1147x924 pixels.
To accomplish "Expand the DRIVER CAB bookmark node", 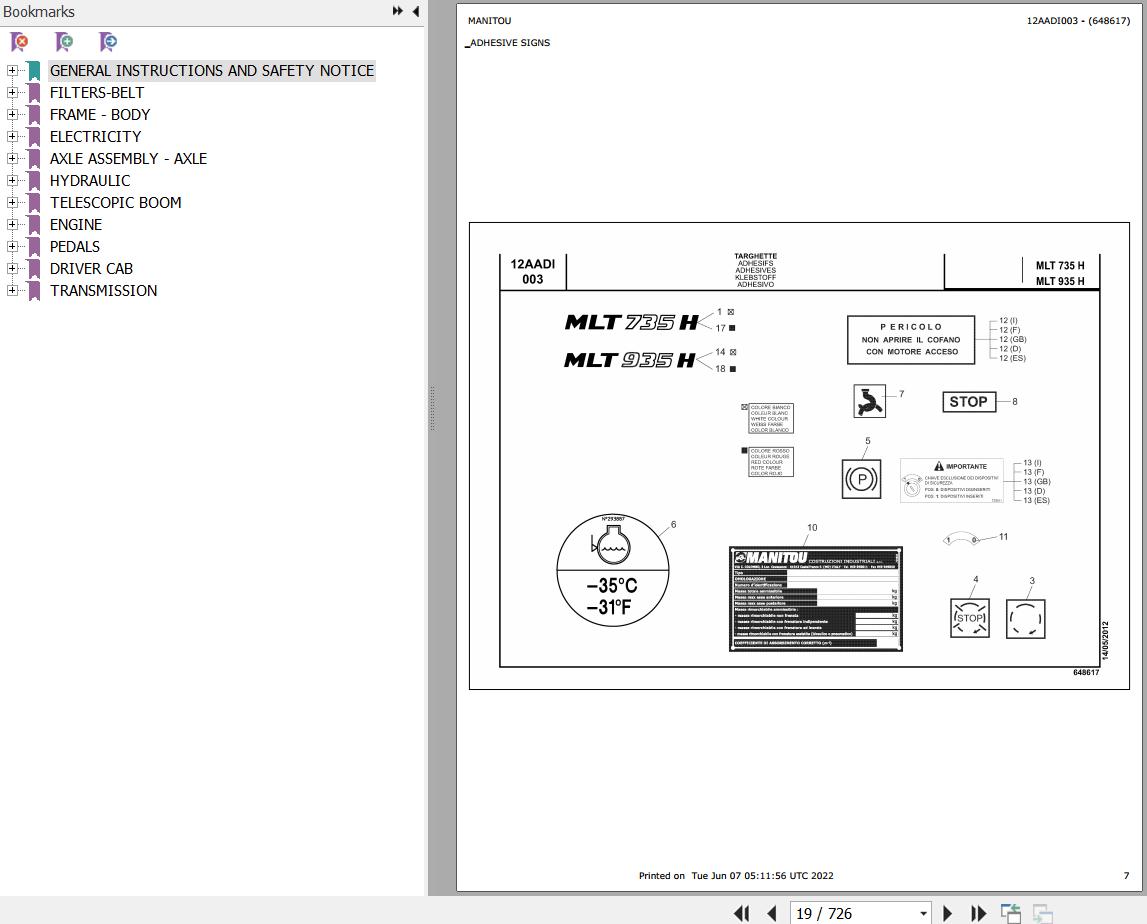I will coord(12,268).
